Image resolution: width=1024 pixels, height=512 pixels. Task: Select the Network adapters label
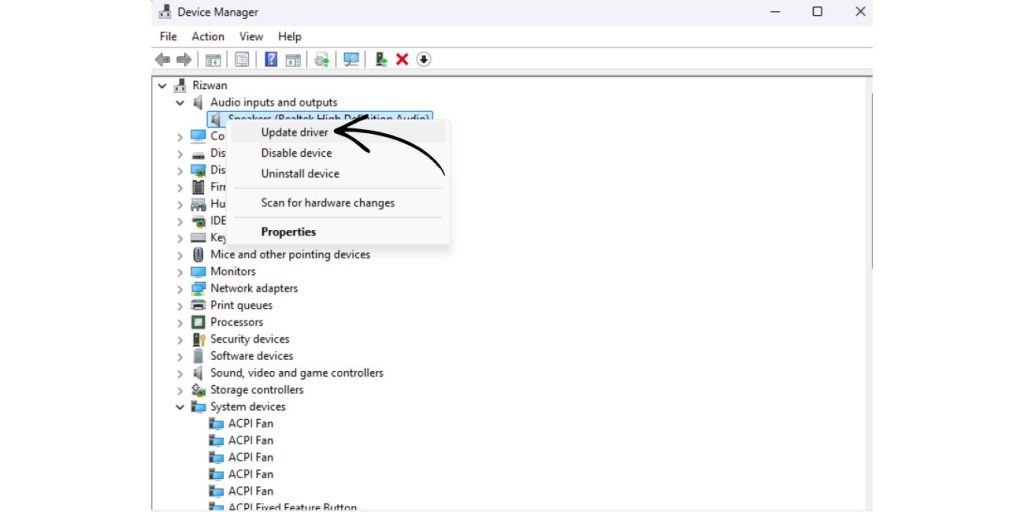point(253,288)
